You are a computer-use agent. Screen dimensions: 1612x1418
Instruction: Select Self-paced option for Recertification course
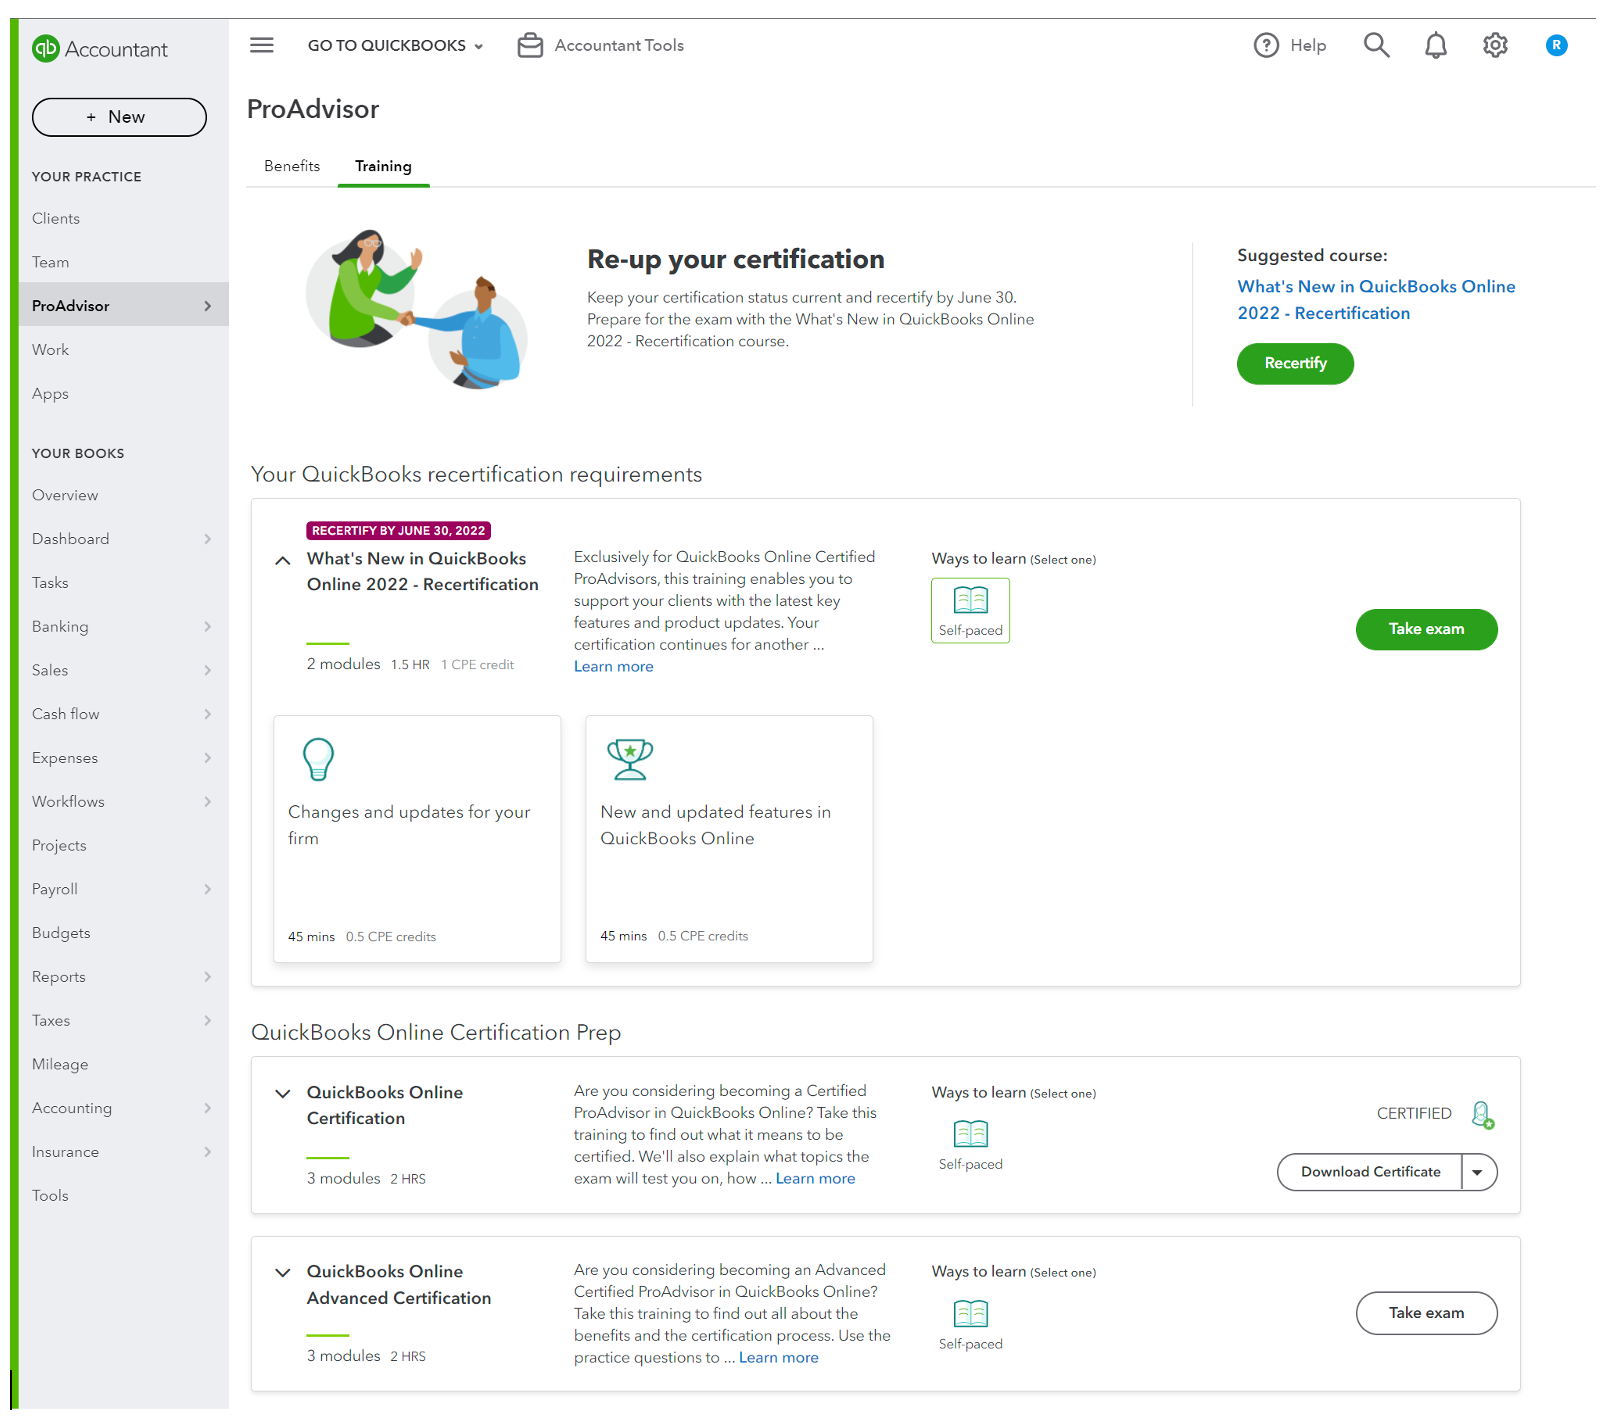point(970,610)
